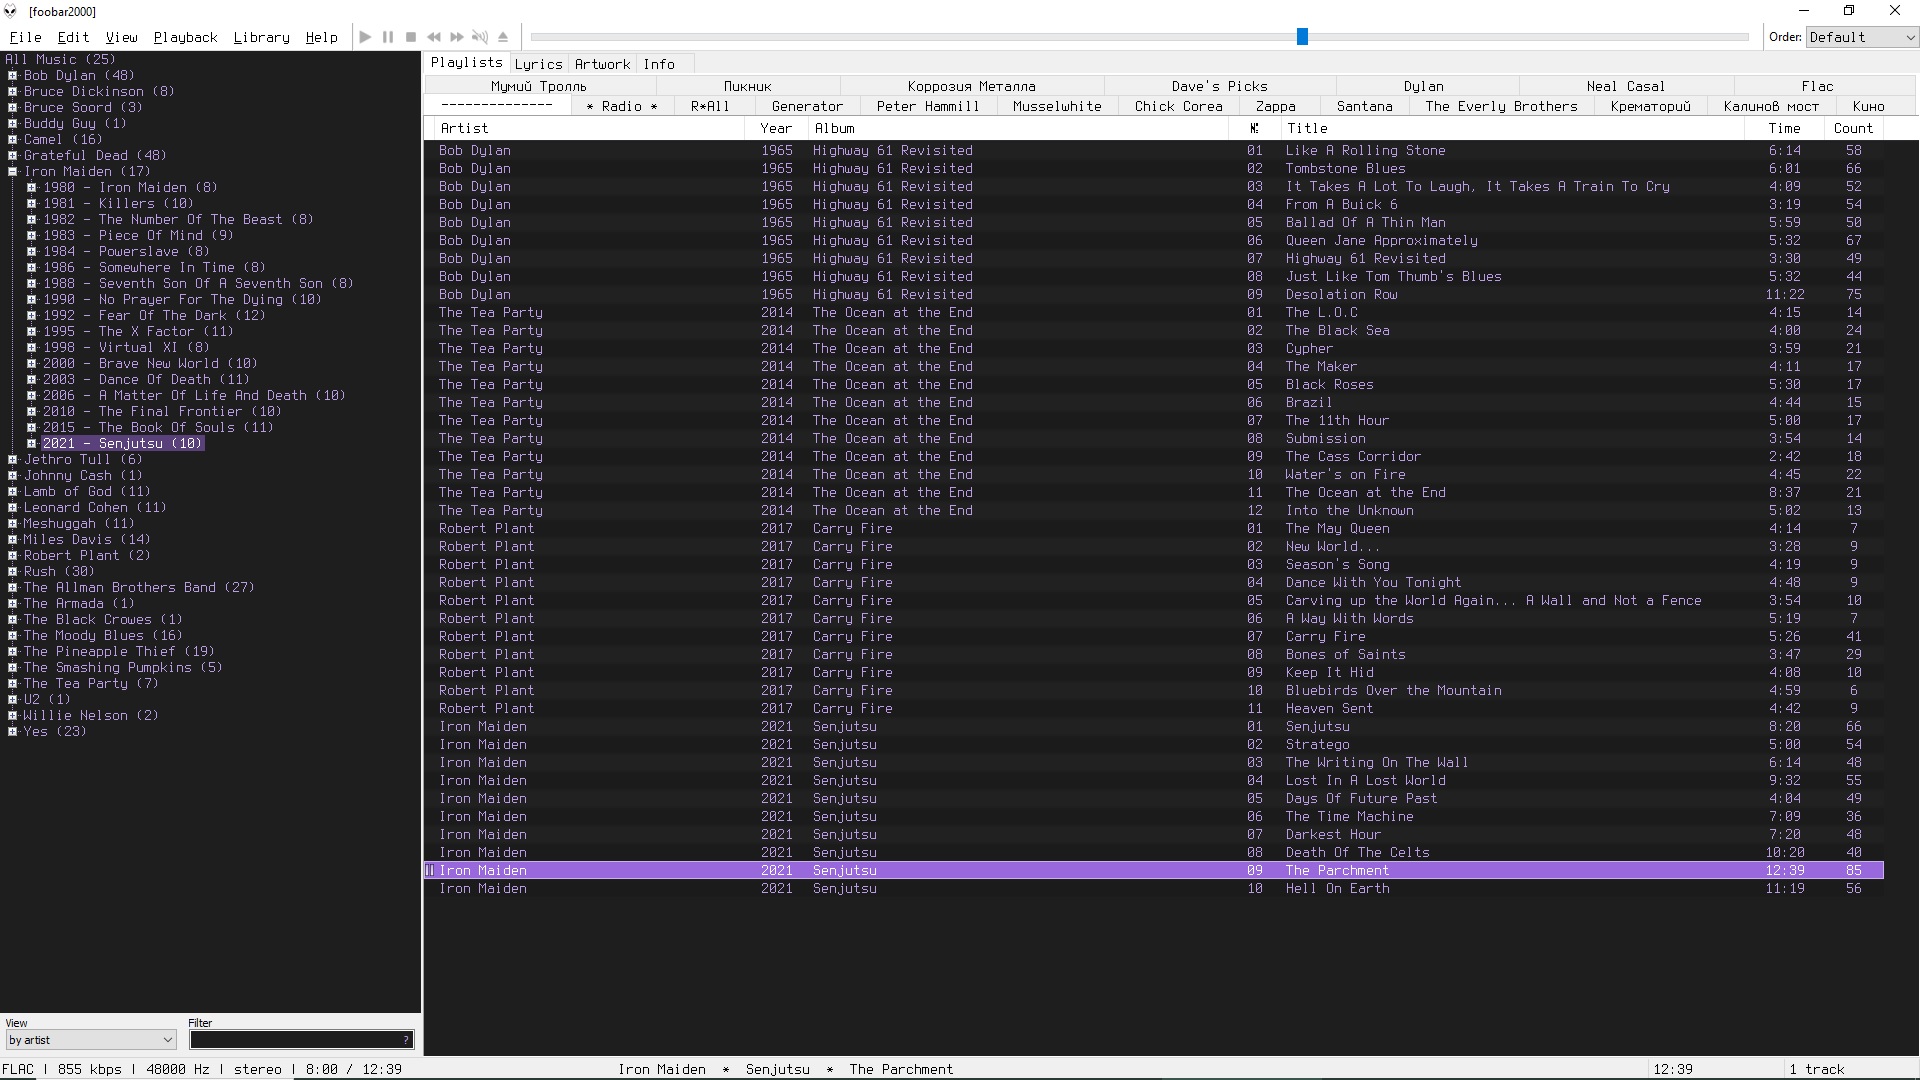Click the foobar2000 alien title icon
This screenshot has height=1080, width=1920.
coord(11,11)
